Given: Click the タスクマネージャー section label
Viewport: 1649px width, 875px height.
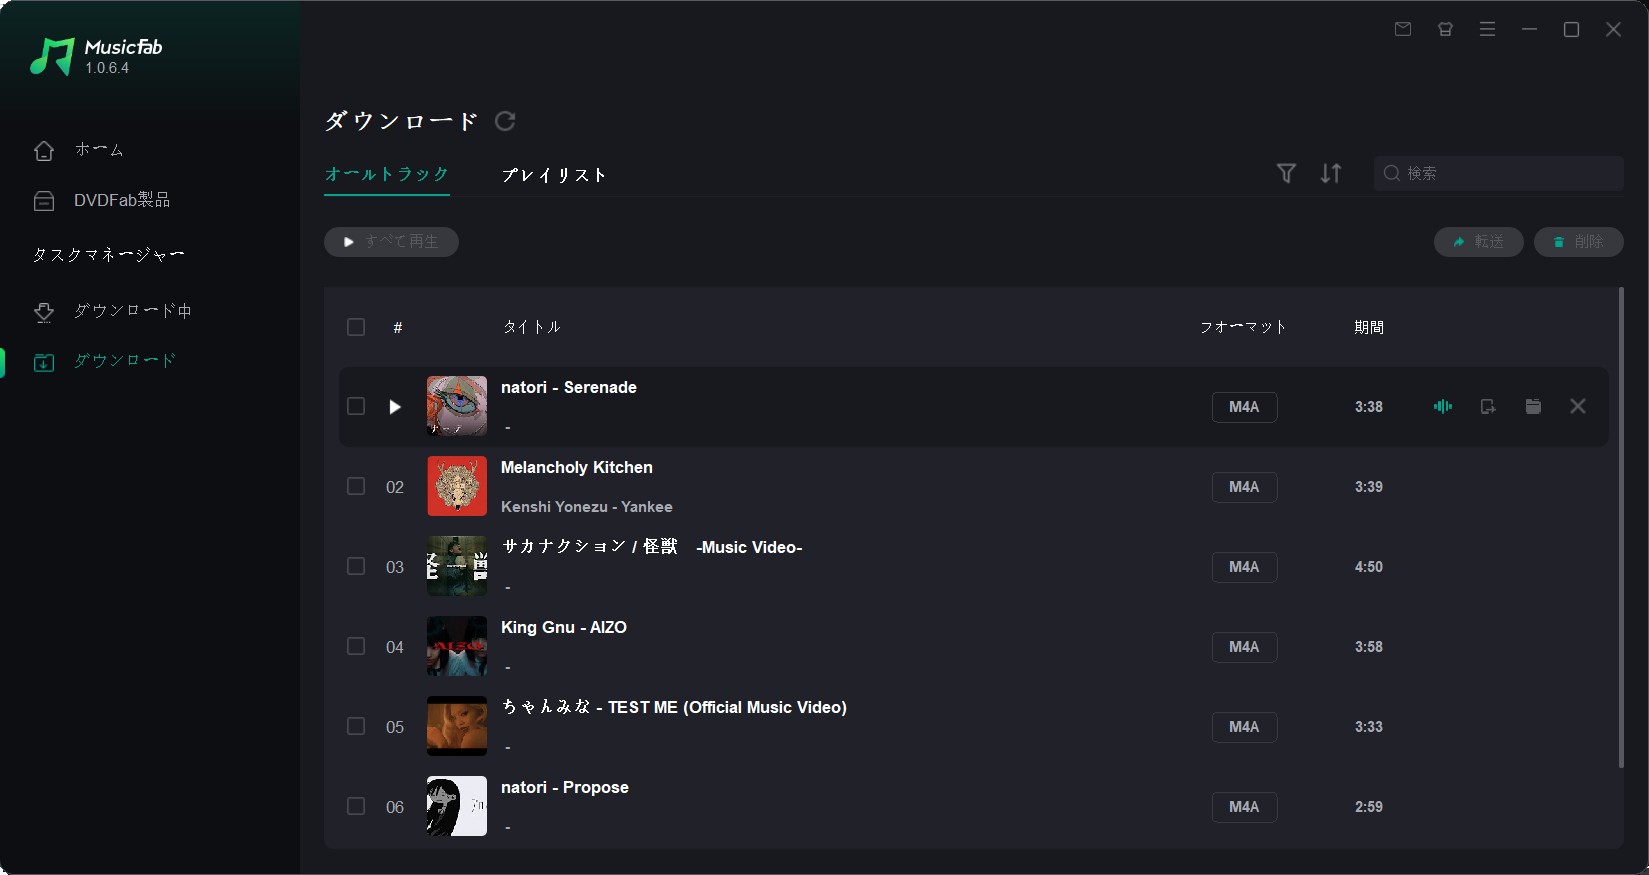Looking at the screenshot, I should [108, 255].
